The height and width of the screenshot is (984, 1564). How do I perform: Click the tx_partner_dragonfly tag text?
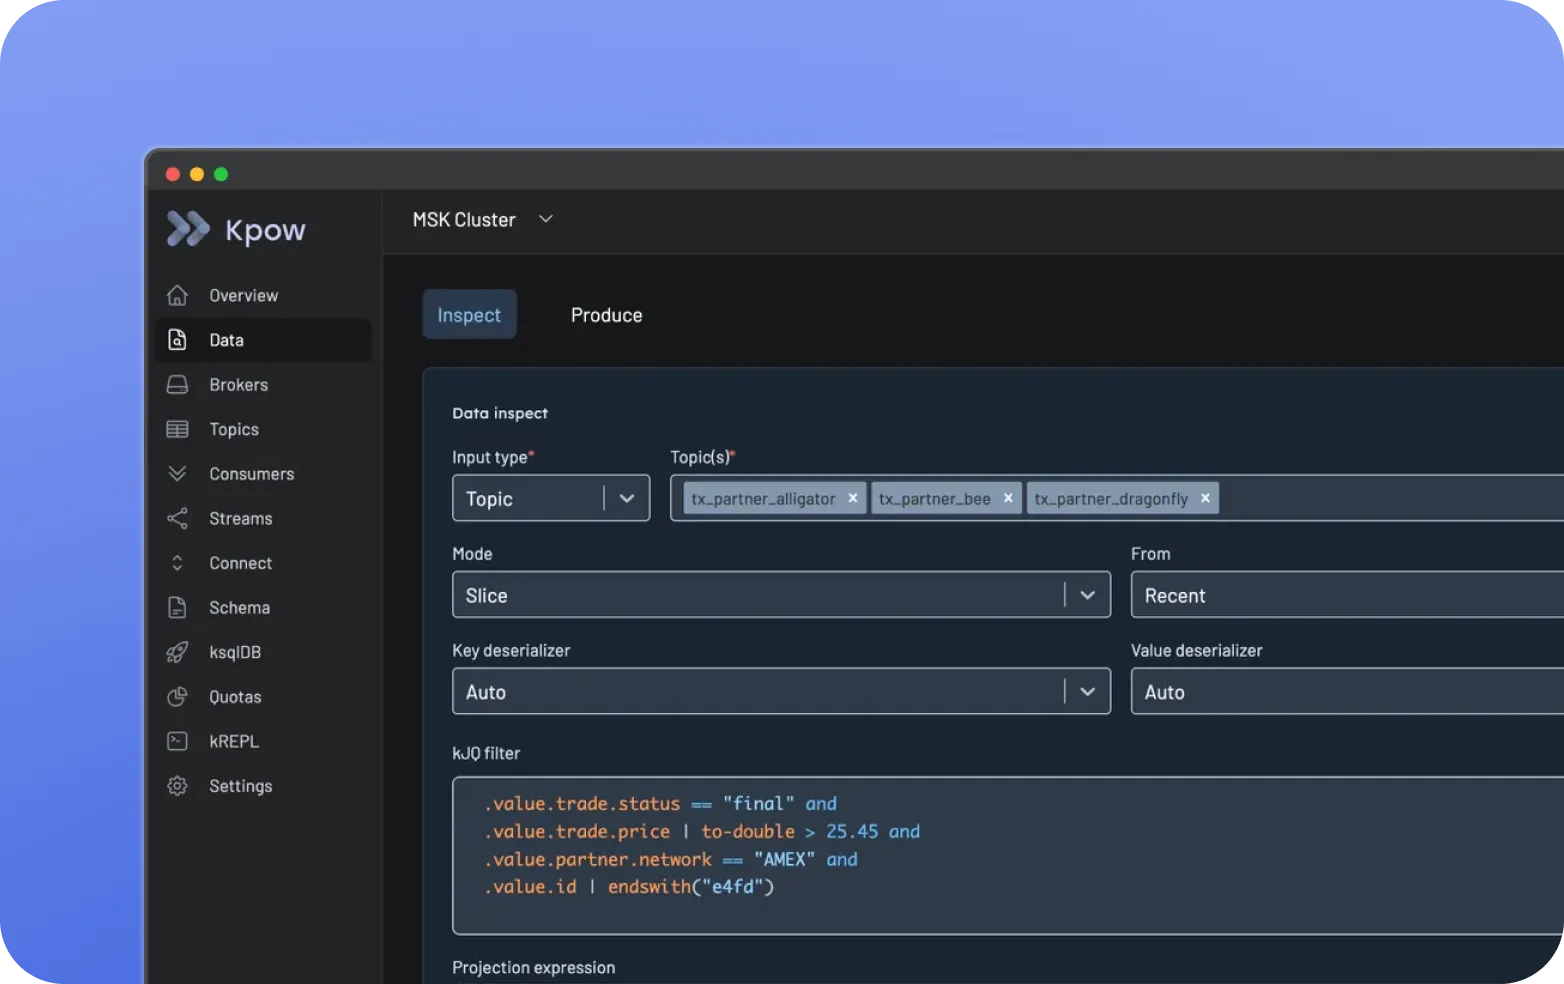coord(1111,498)
